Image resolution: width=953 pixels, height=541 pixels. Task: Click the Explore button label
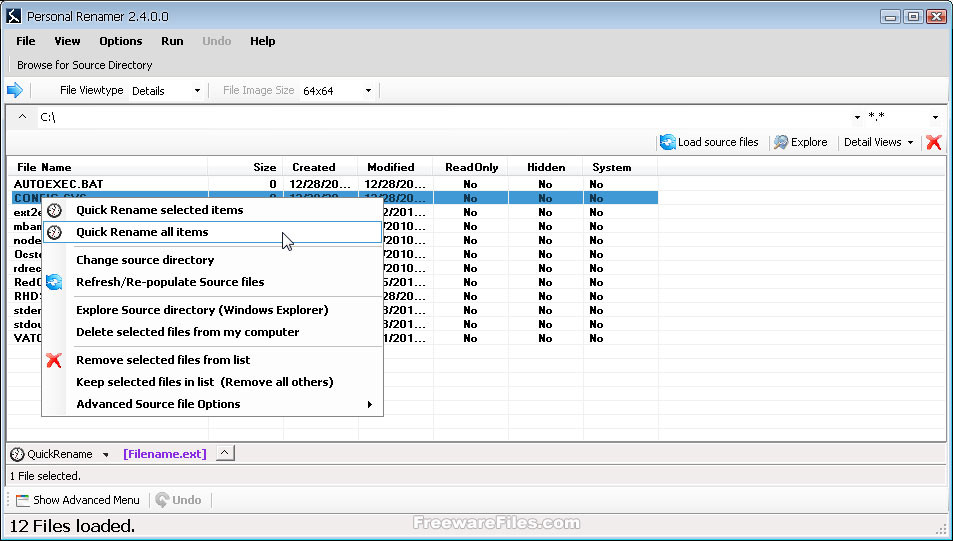point(809,142)
